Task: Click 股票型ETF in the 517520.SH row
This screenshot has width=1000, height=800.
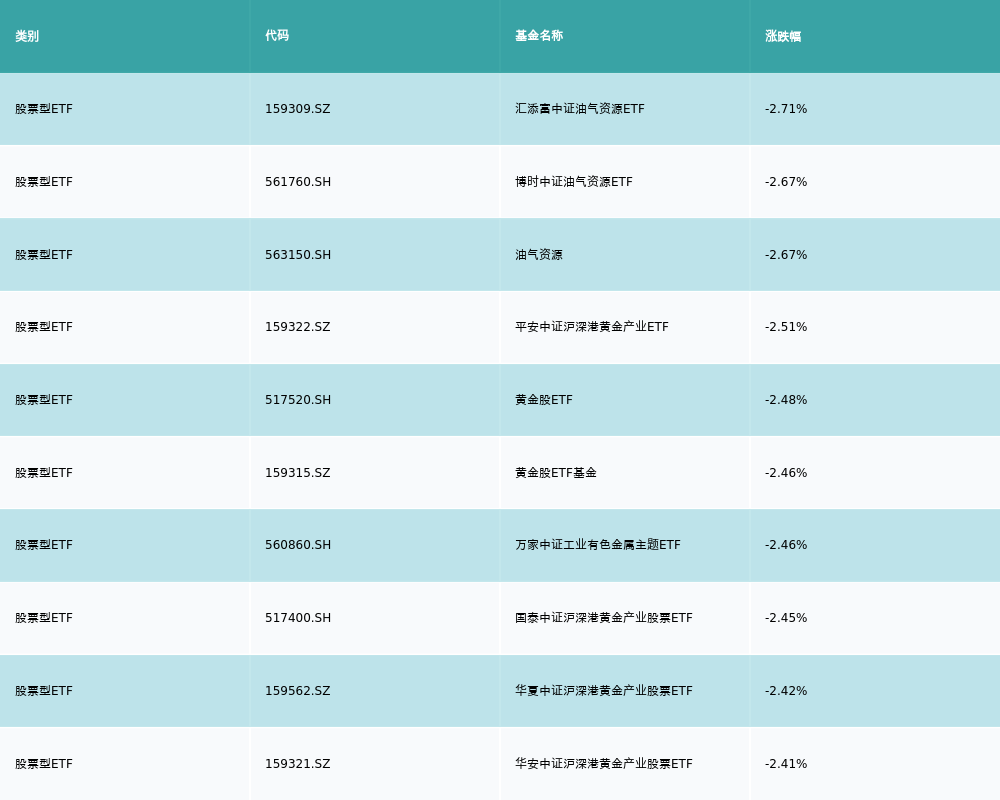Action: [44, 400]
